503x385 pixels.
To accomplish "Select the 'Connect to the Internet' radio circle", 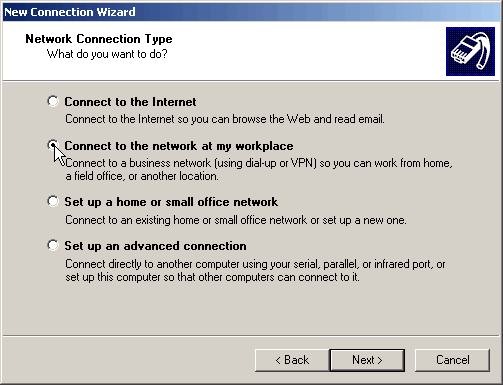I will 53,101.
